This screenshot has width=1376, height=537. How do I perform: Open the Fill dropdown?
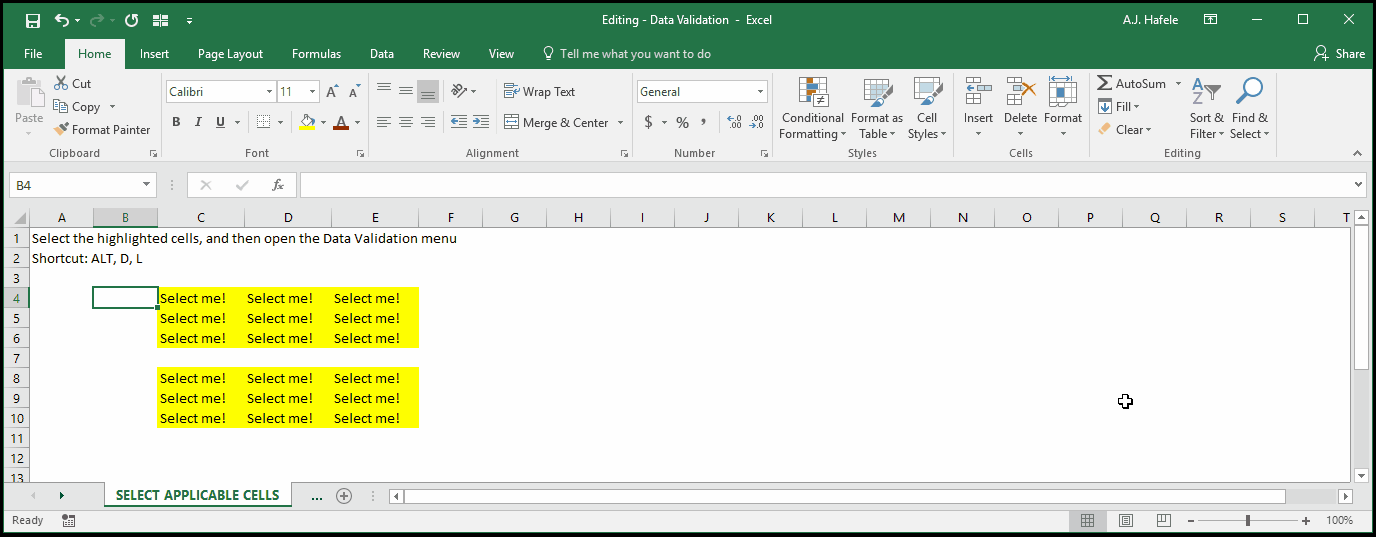[1120, 107]
